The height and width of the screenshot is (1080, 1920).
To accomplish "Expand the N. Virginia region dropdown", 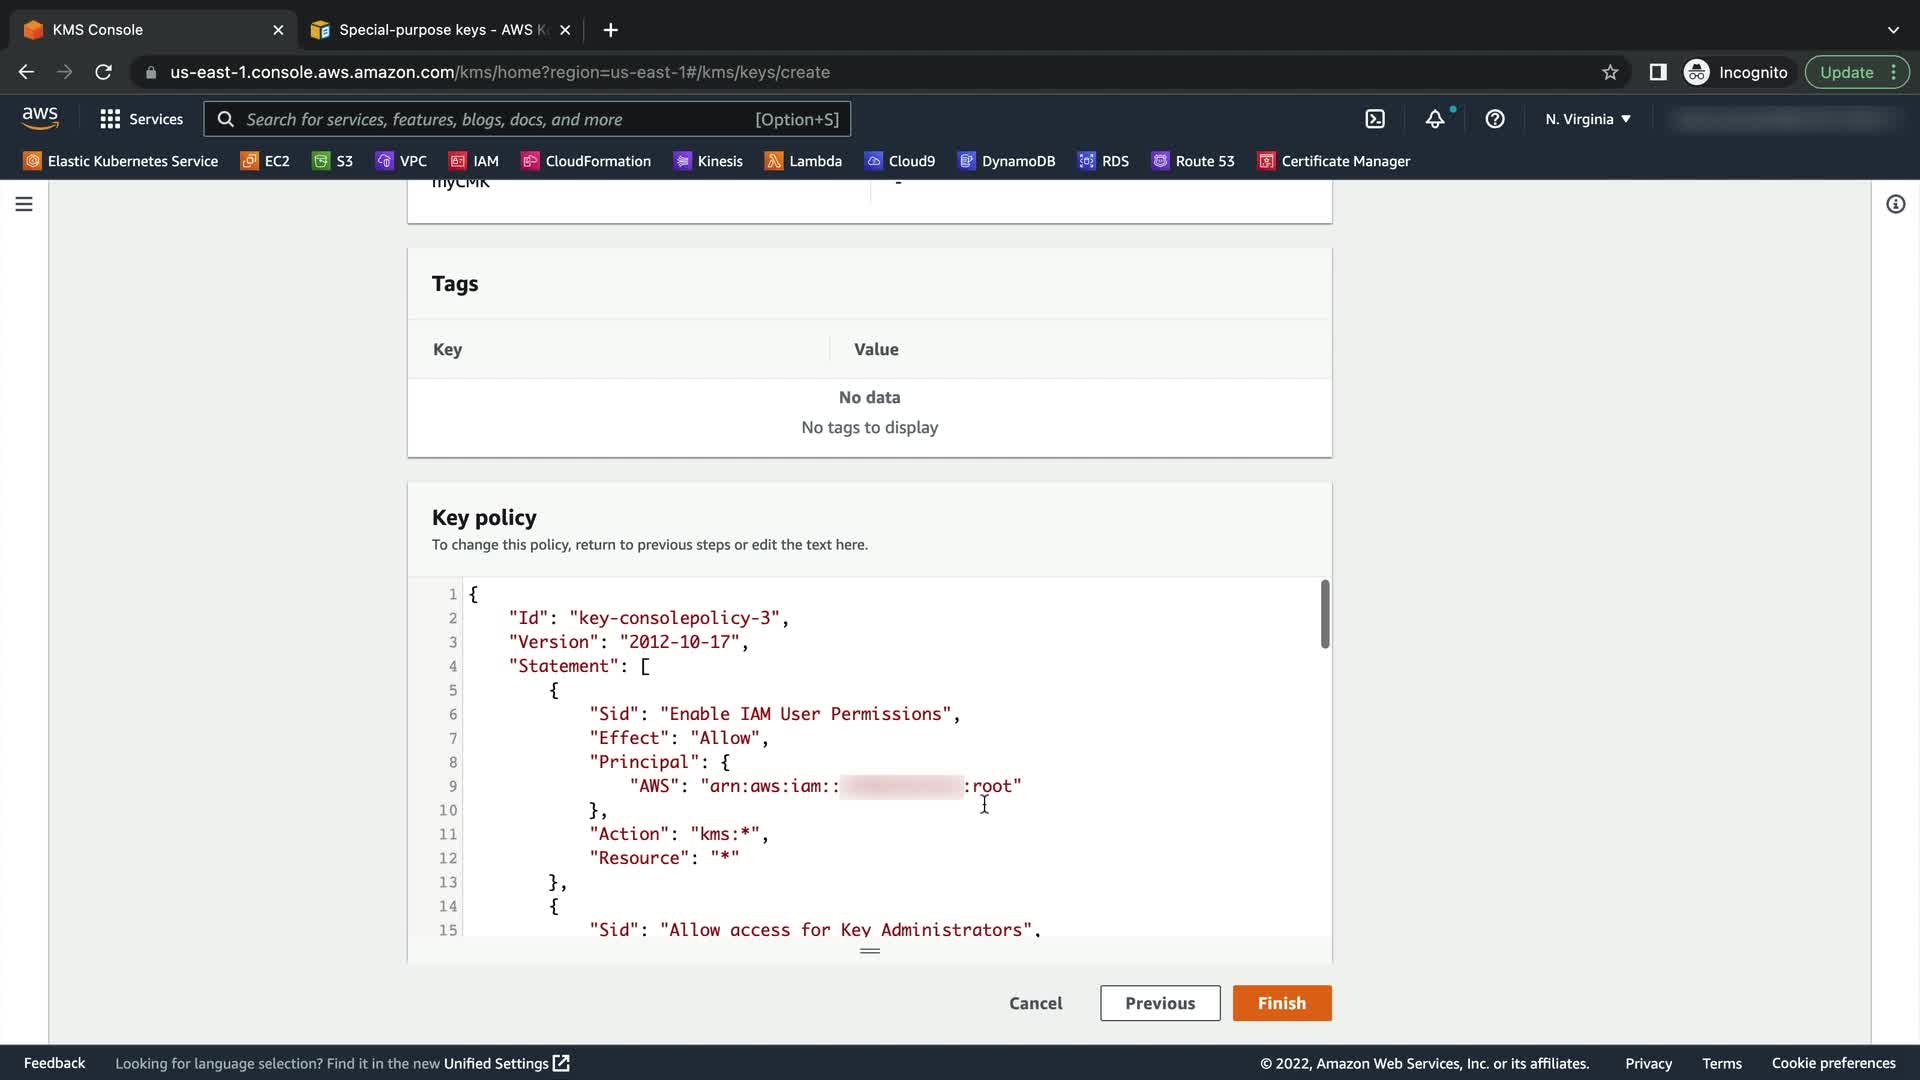I will pos(1587,119).
